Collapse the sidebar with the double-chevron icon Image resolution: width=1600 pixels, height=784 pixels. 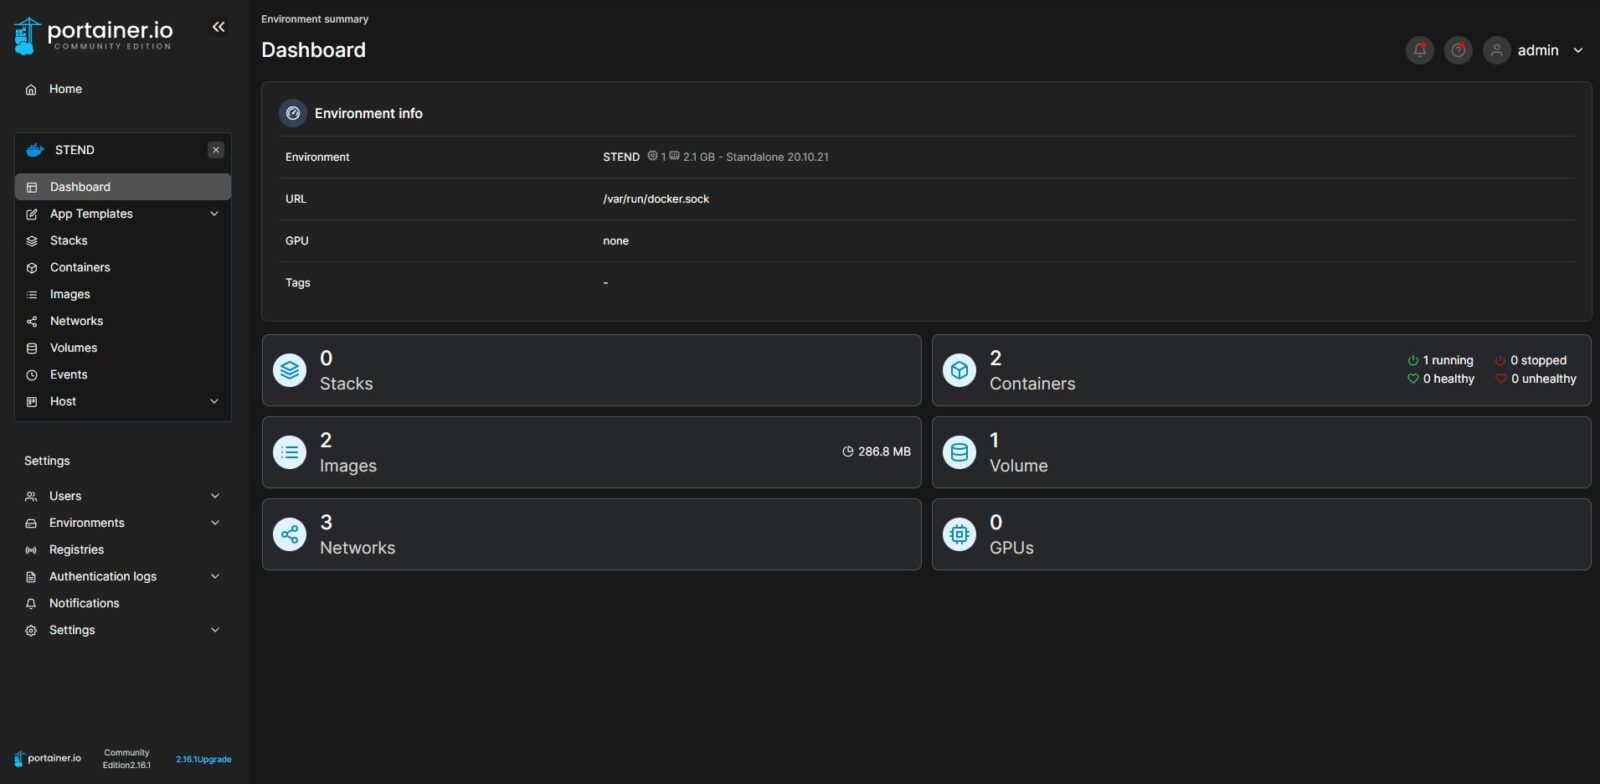[218, 27]
